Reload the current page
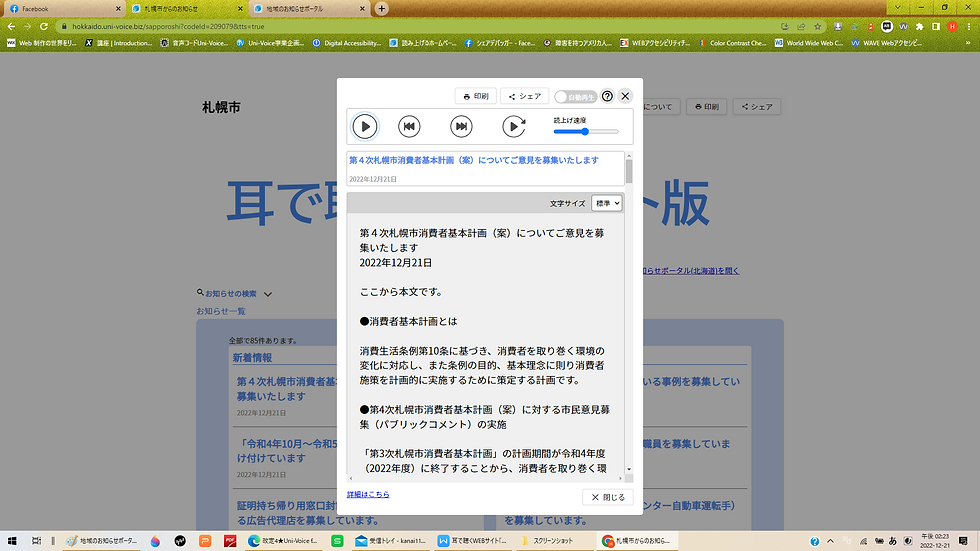 [44, 26]
